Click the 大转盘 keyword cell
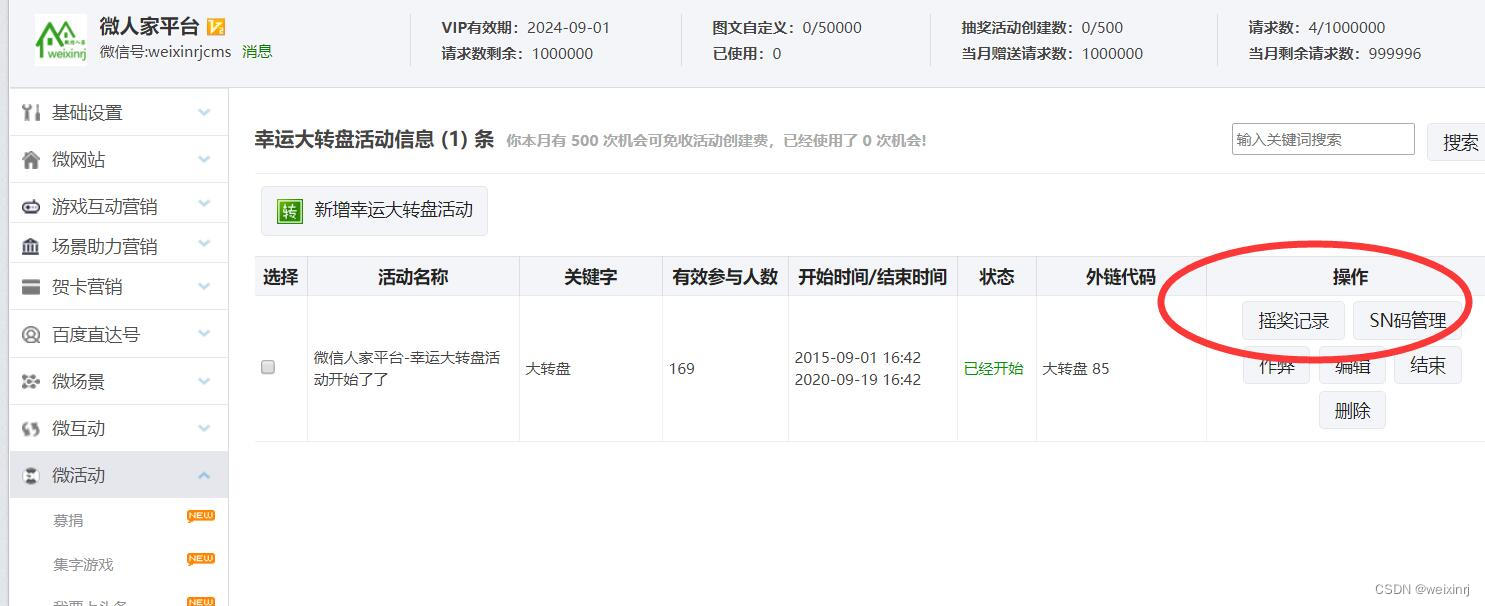Image resolution: width=1485 pixels, height=606 pixels. click(x=548, y=368)
